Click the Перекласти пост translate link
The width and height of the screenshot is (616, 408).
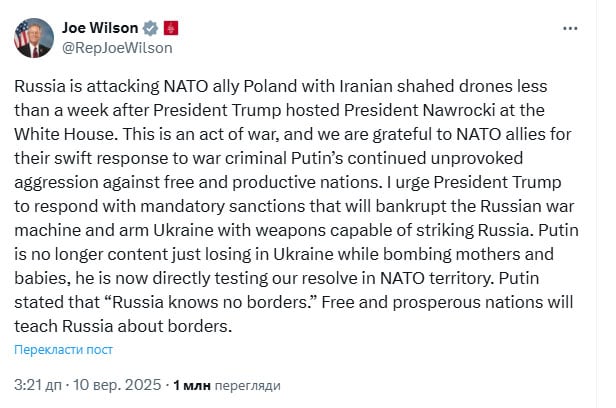pos(63,349)
